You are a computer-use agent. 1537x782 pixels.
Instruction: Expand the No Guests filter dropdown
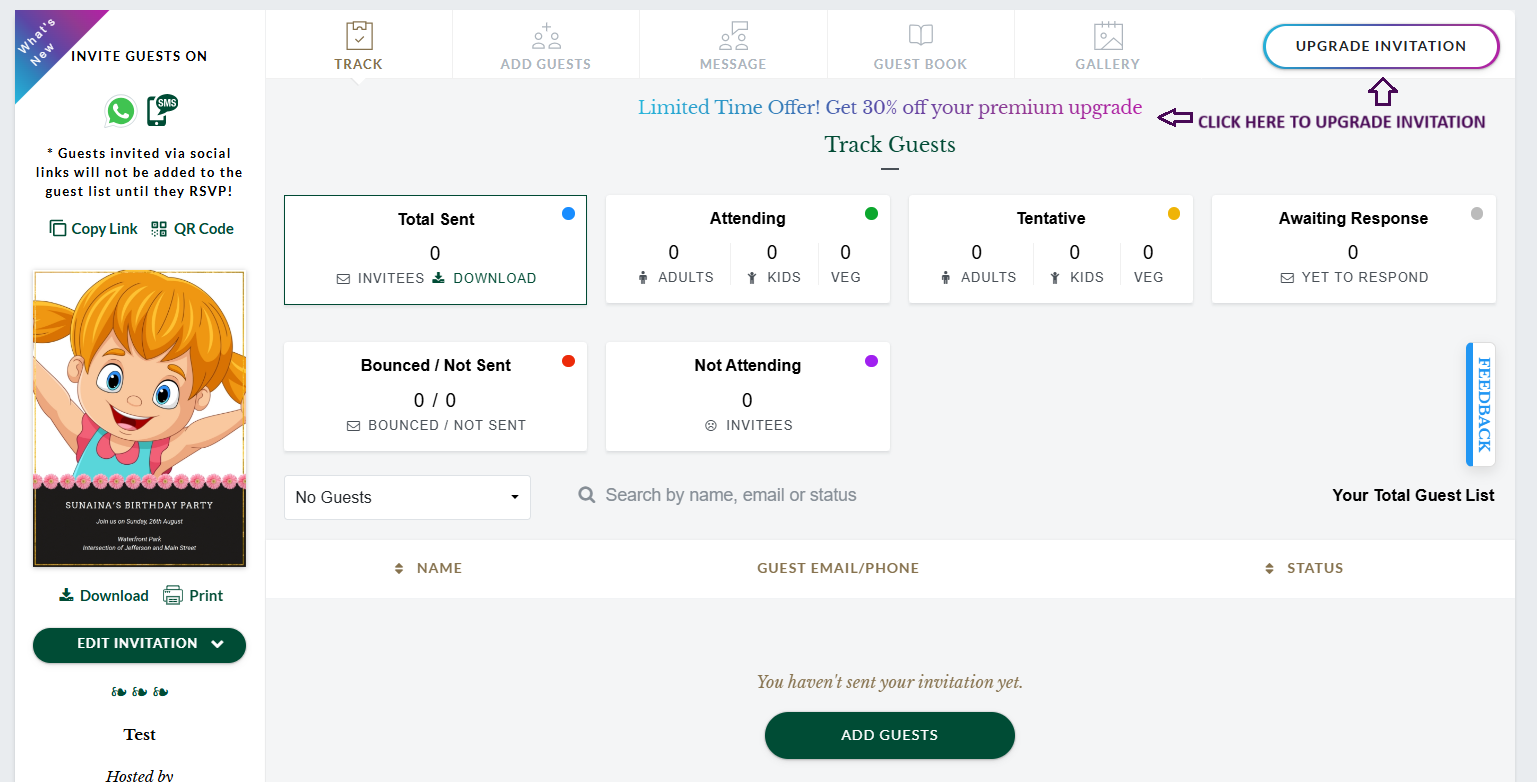[407, 498]
